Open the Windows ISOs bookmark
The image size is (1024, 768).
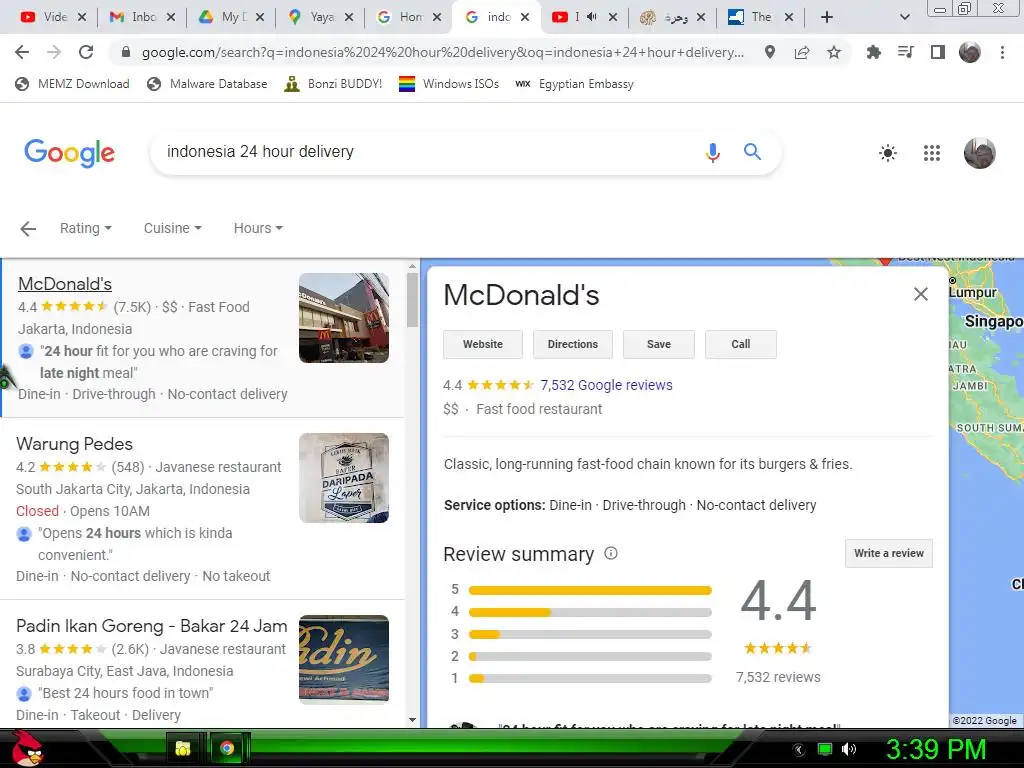[x=449, y=84]
